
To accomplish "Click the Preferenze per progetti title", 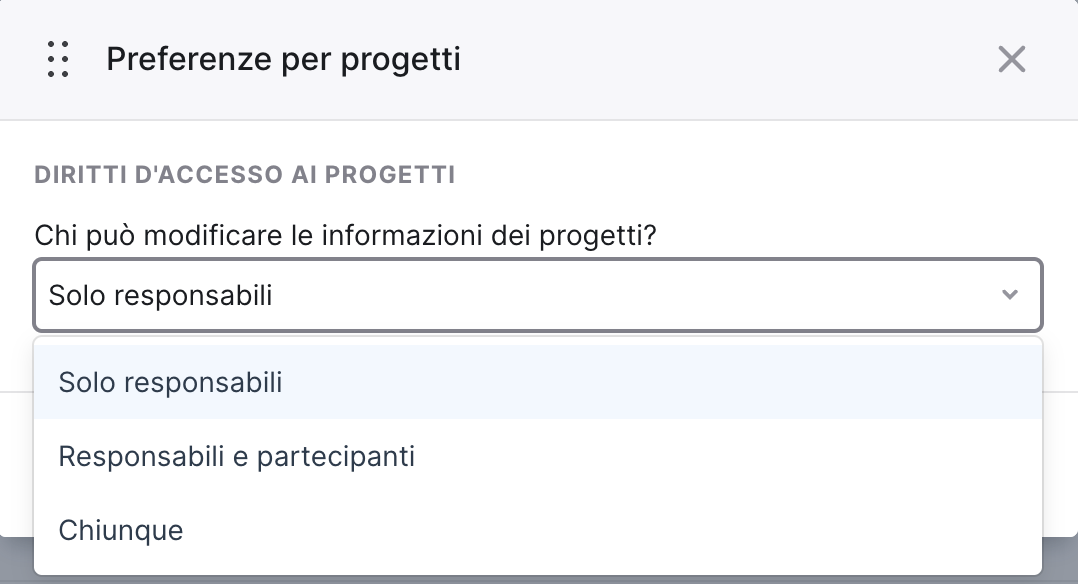I will [x=283, y=59].
